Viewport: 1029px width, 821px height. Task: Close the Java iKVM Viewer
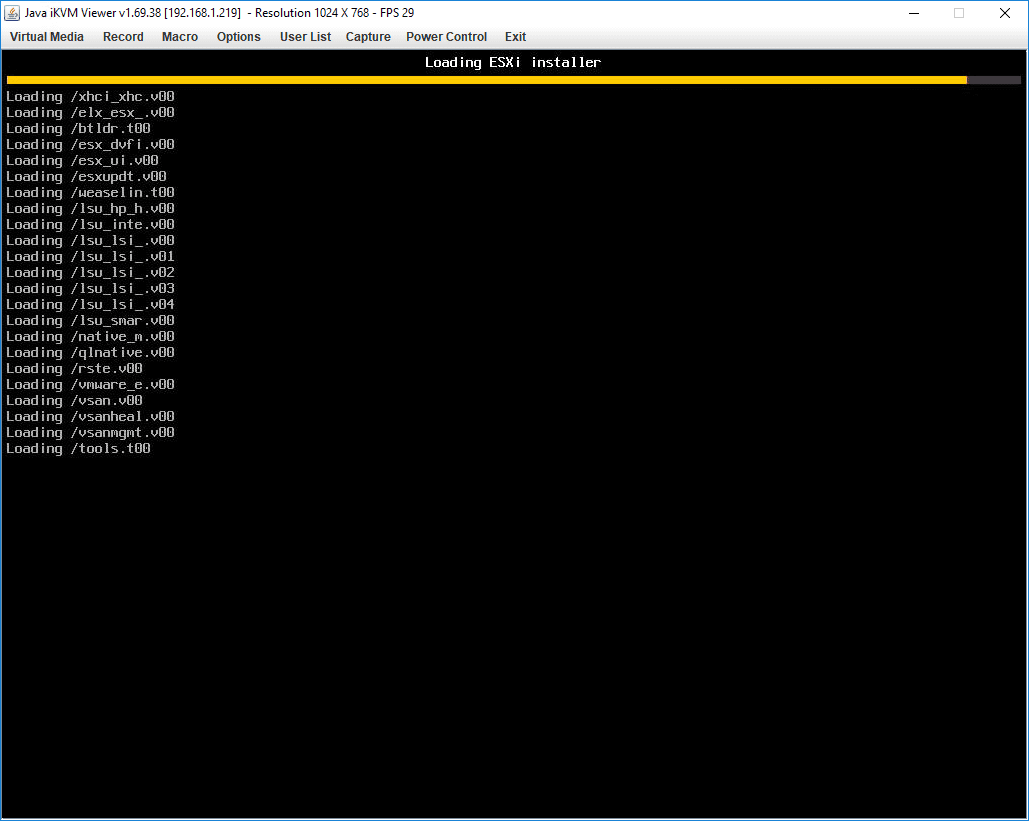(1004, 13)
